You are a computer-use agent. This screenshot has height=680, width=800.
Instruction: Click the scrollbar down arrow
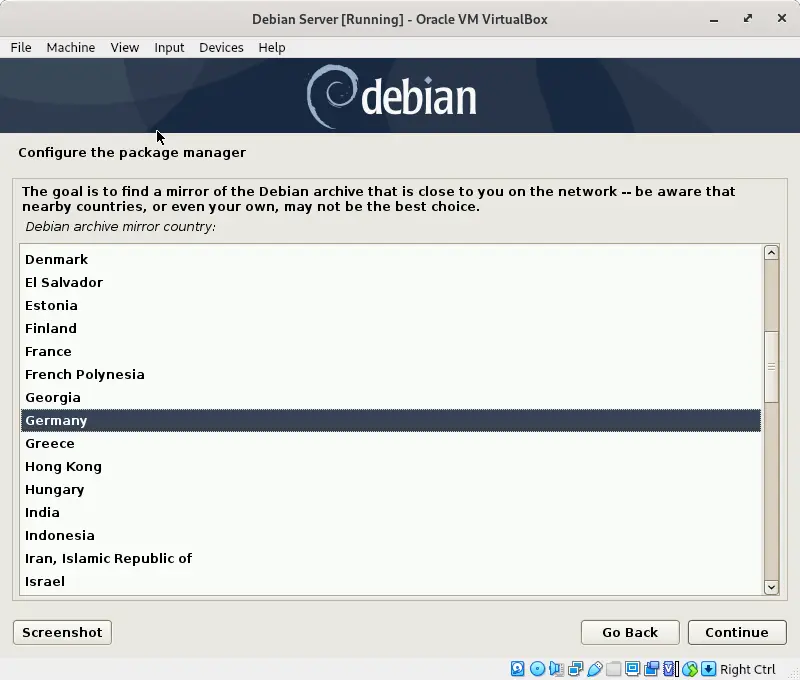pyautogui.click(x=771, y=587)
